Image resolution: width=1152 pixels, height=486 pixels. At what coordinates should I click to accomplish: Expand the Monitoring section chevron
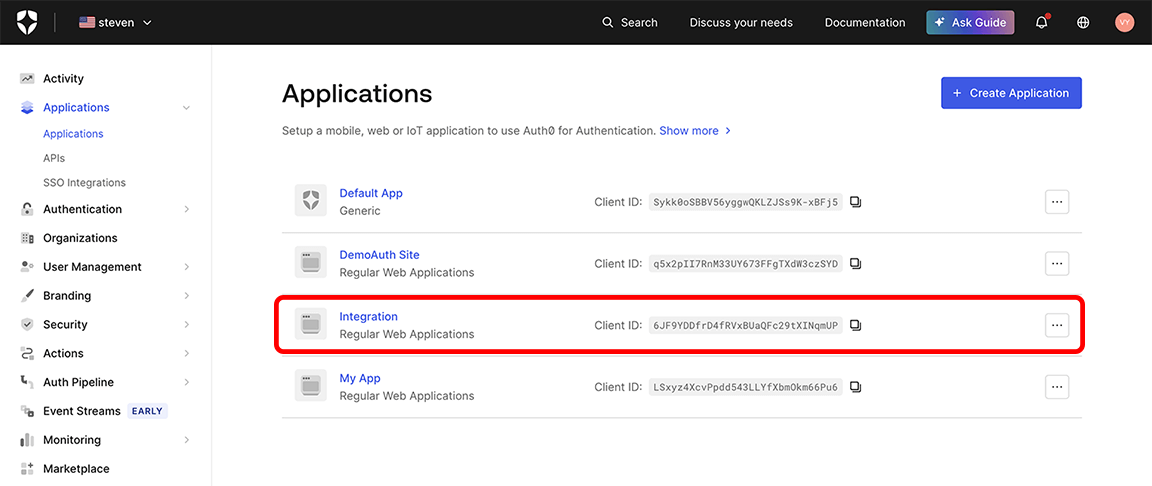coord(187,440)
